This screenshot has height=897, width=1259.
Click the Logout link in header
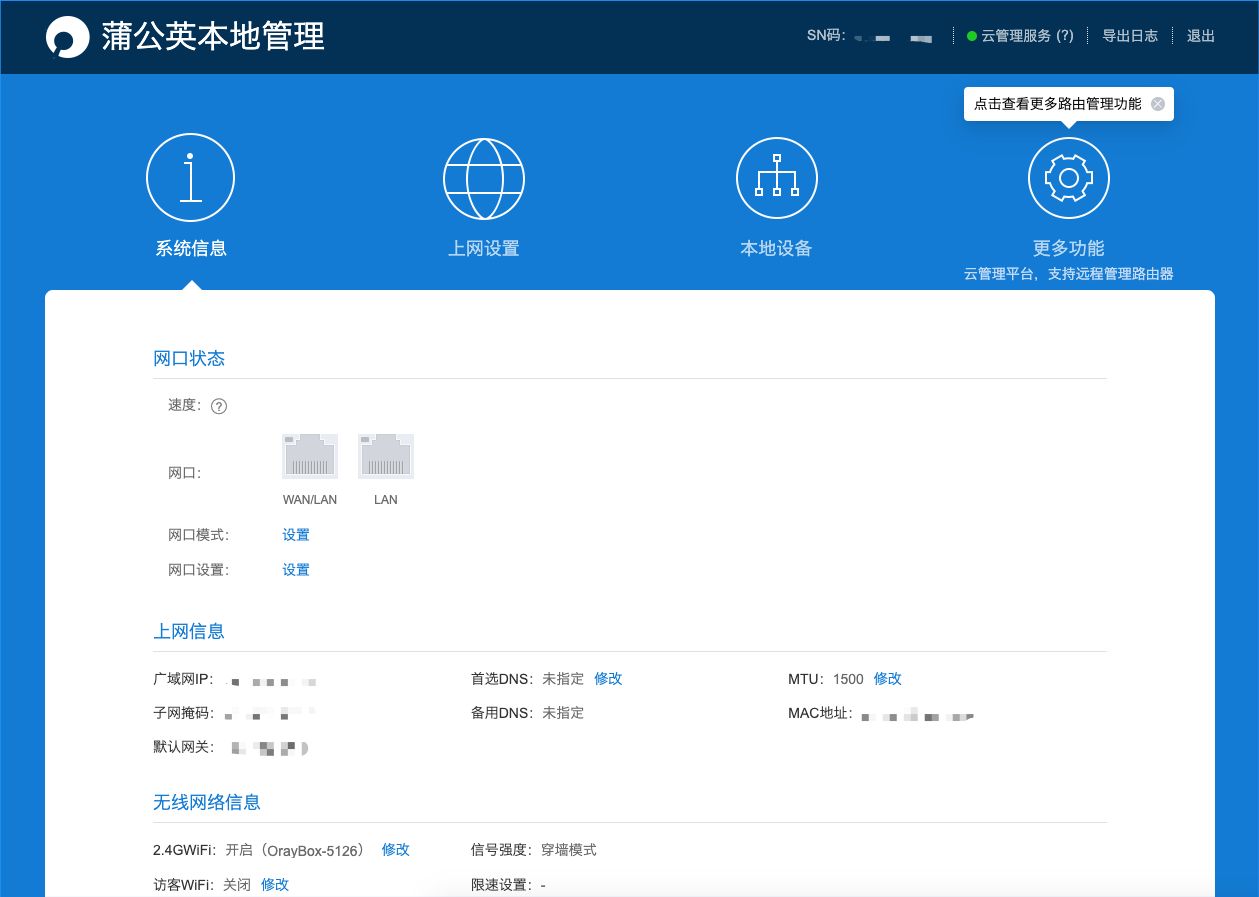(x=1200, y=36)
